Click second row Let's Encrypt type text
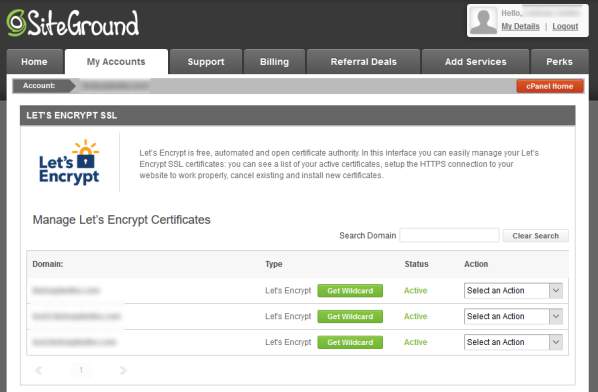 pyautogui.click(x=288, y=316)
